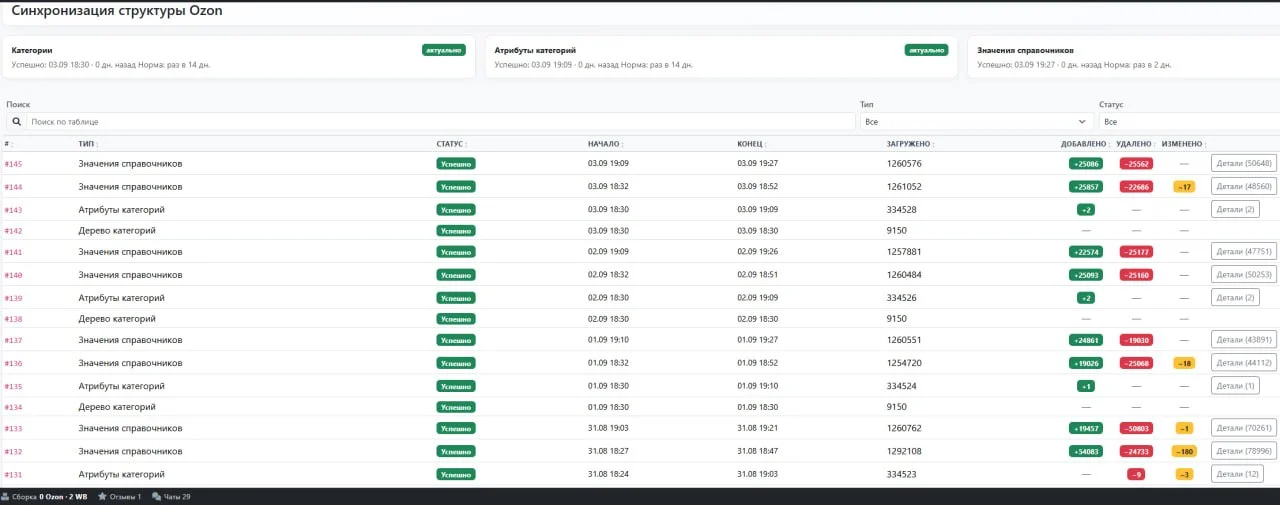Click the 'Детали (78996)' button
The height and width of the screenshot is (505, 1280).
click(1243, 450)
